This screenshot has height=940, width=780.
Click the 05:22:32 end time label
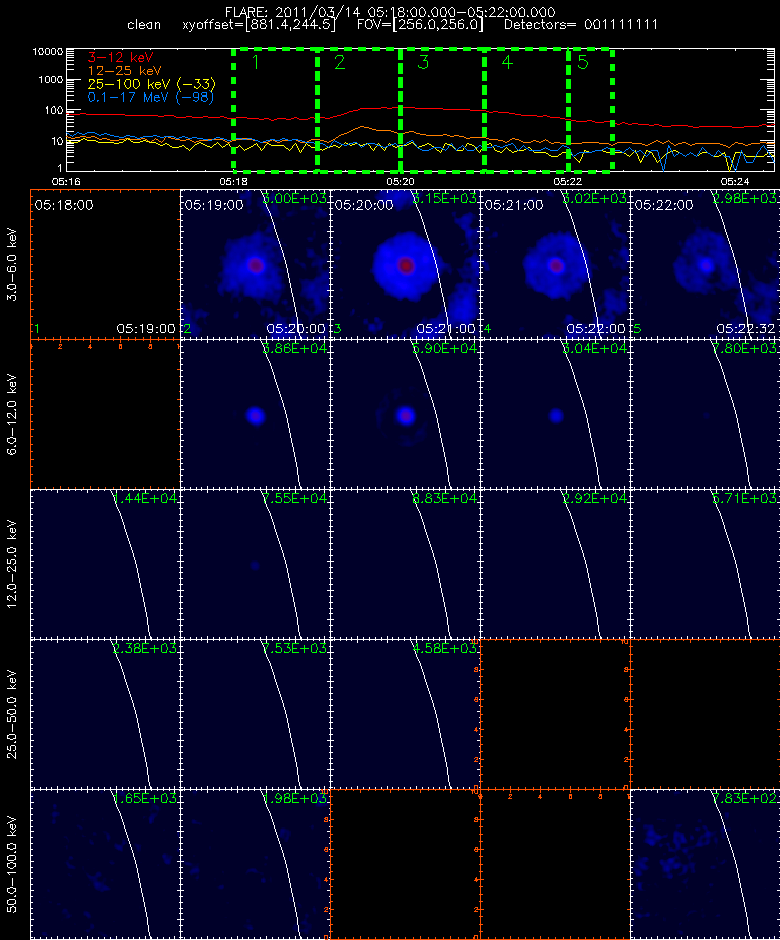[x=746, y=329]
